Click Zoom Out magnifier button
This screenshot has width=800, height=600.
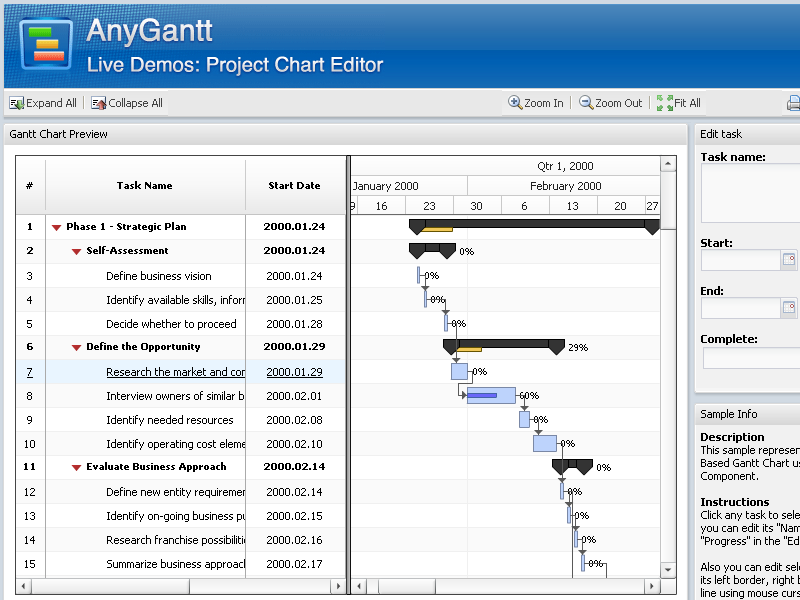(610, 103)
